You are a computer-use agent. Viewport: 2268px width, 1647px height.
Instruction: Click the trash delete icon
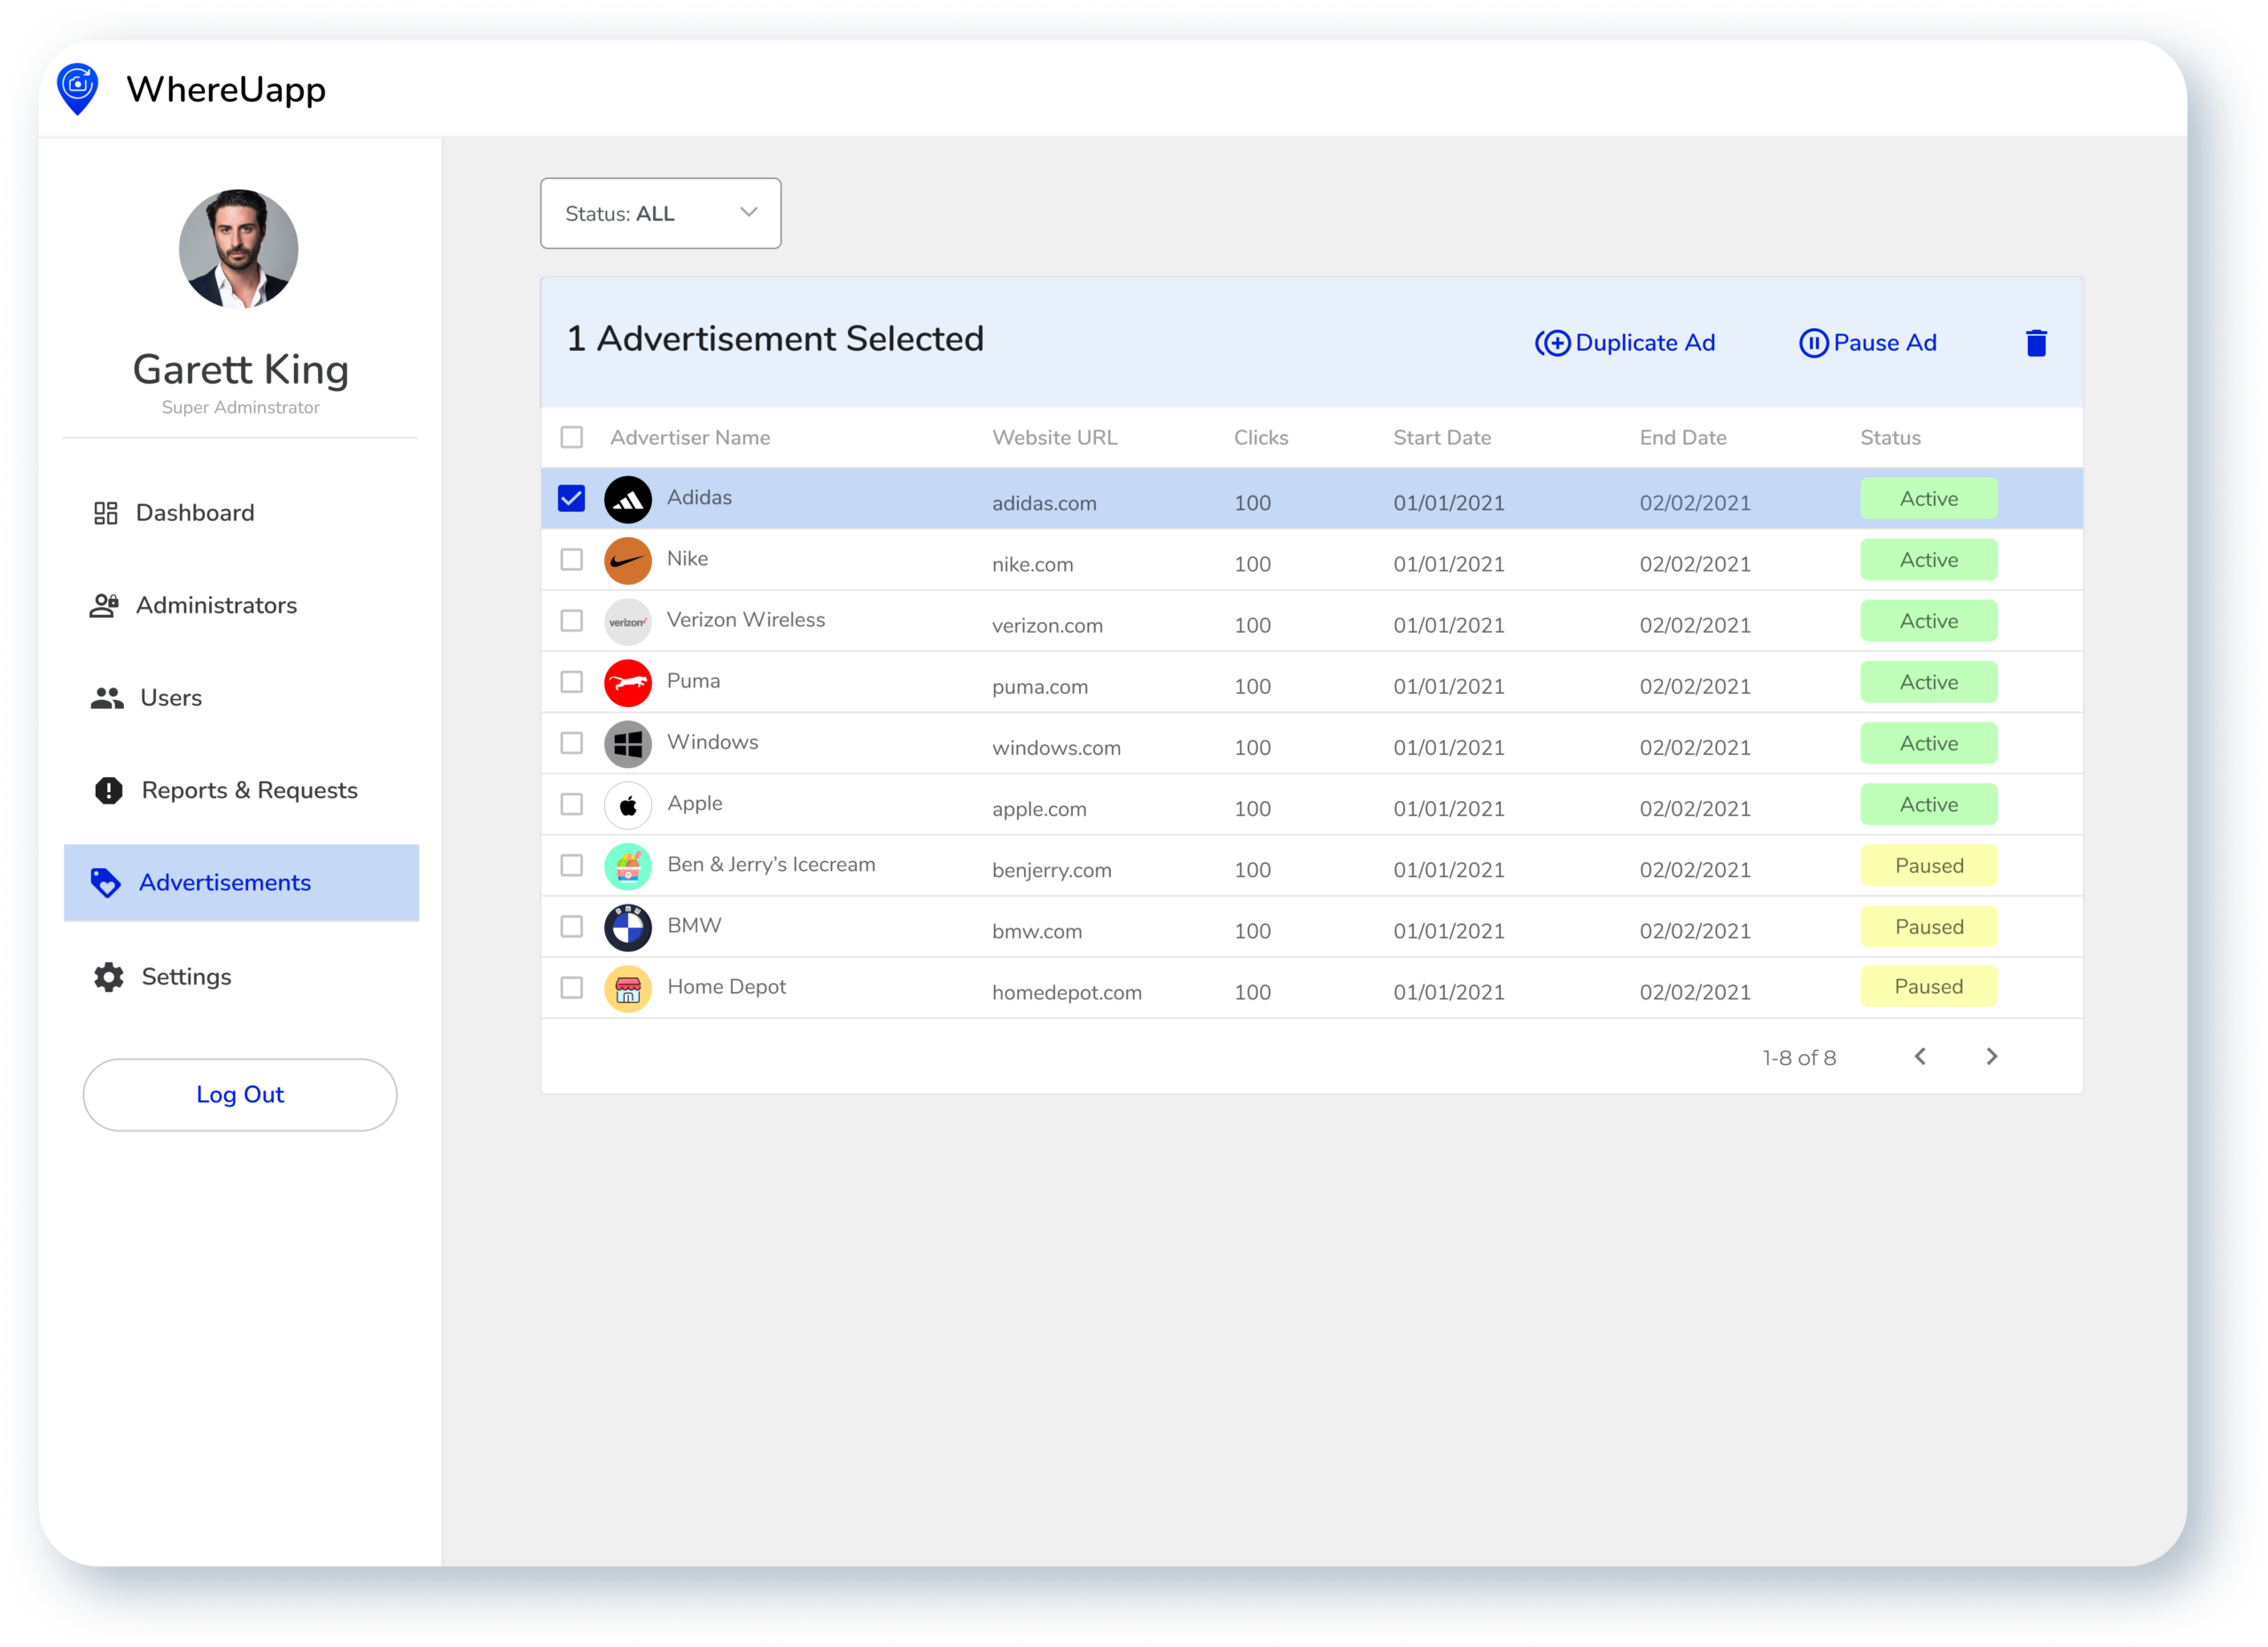tap(2036, 343)
